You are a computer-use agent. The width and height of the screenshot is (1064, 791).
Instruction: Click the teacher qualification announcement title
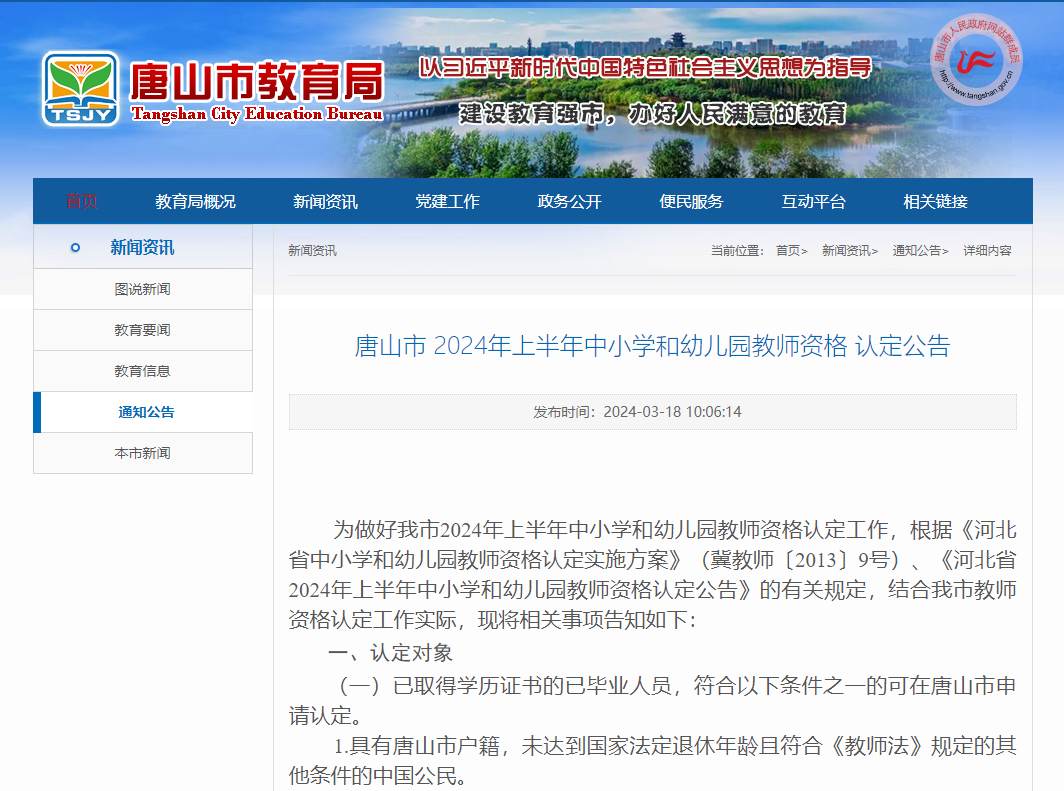(x=652, y=346)
